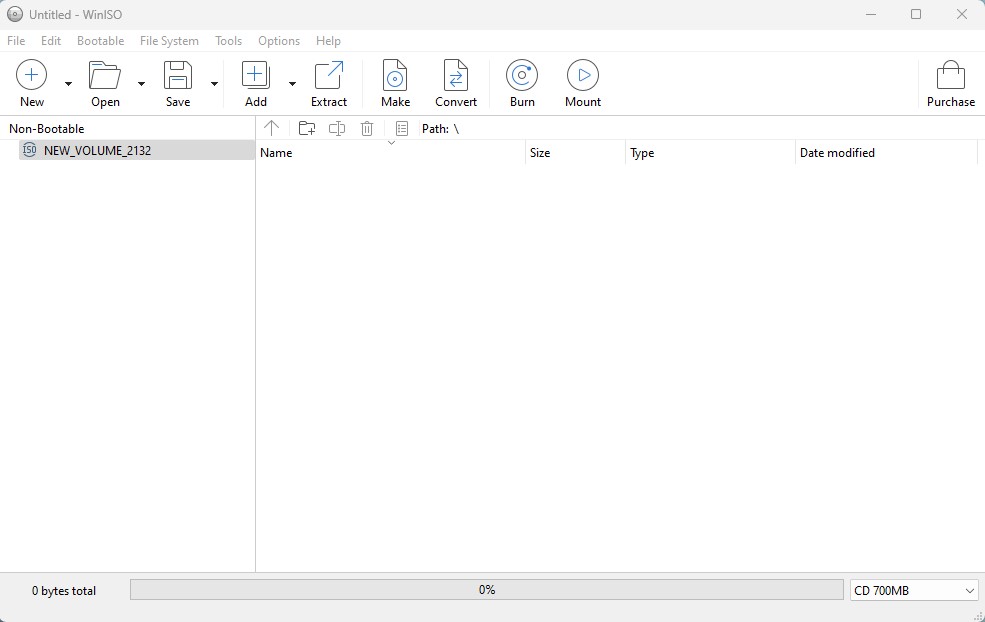
Task: Open the Options menu
Action: [279, 41]
